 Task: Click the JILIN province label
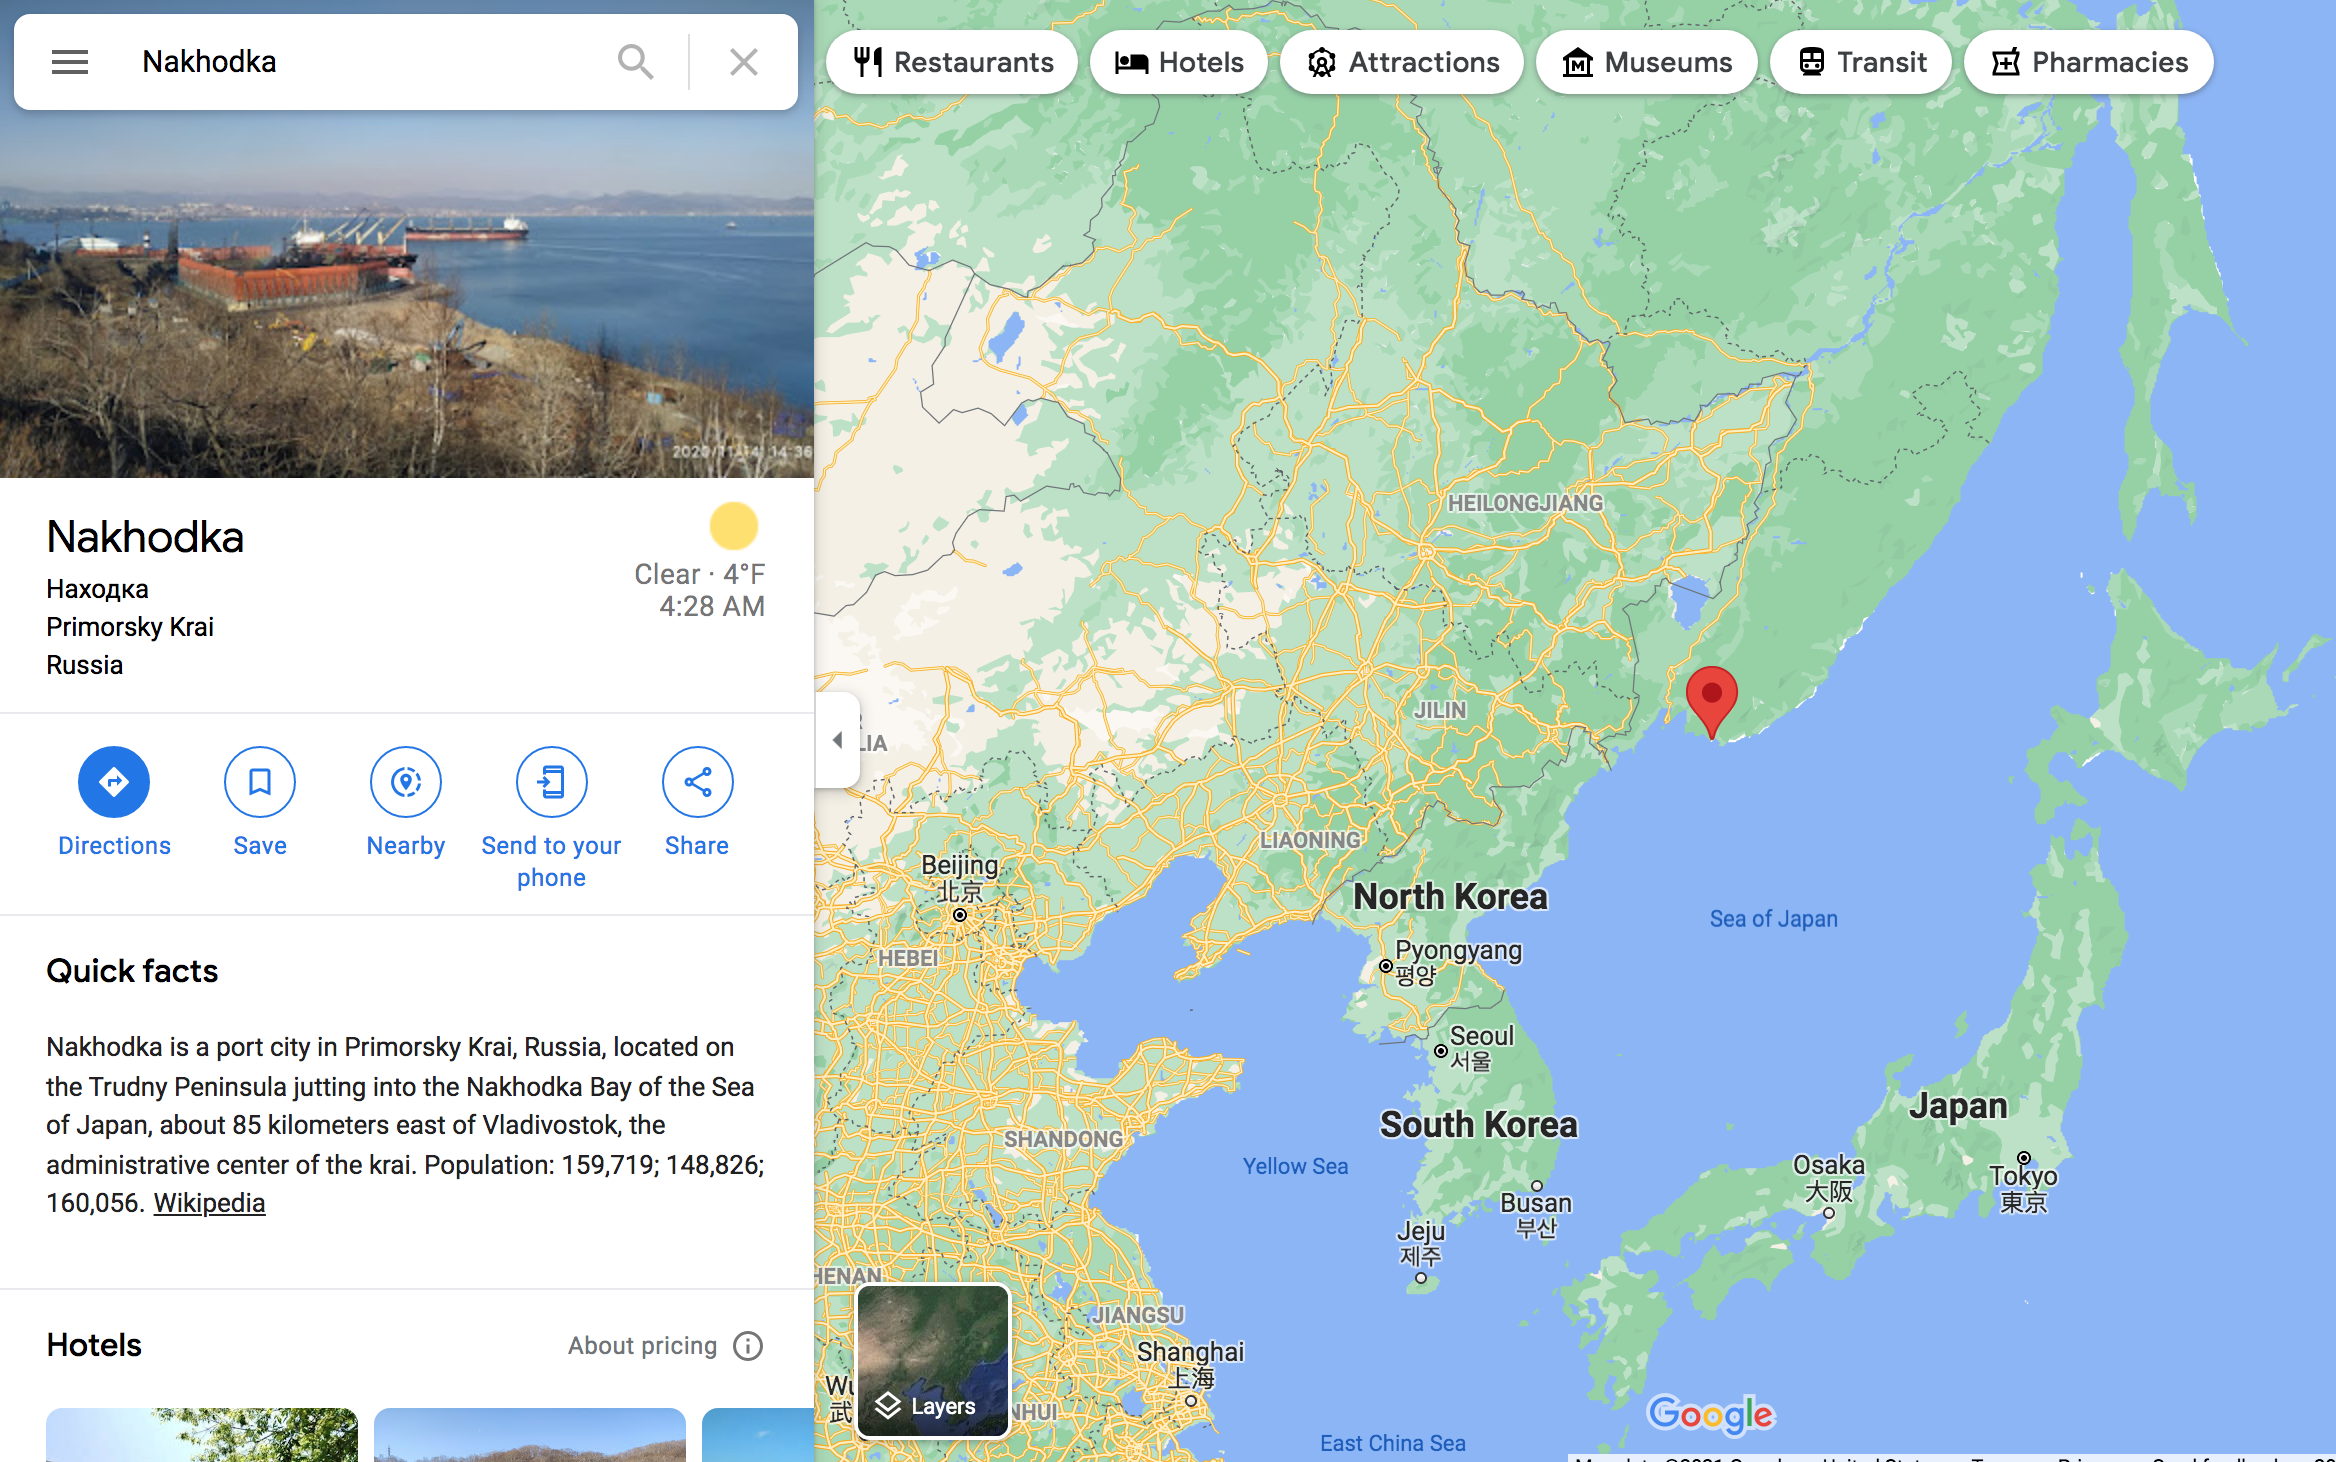[x=1439, y=710]
